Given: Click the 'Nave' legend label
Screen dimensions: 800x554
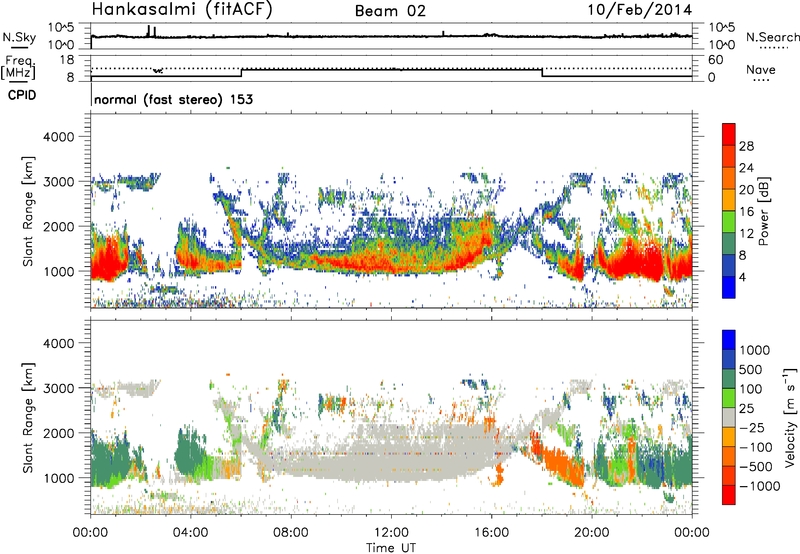Looking at the screenshot, I should click(761, 70).
